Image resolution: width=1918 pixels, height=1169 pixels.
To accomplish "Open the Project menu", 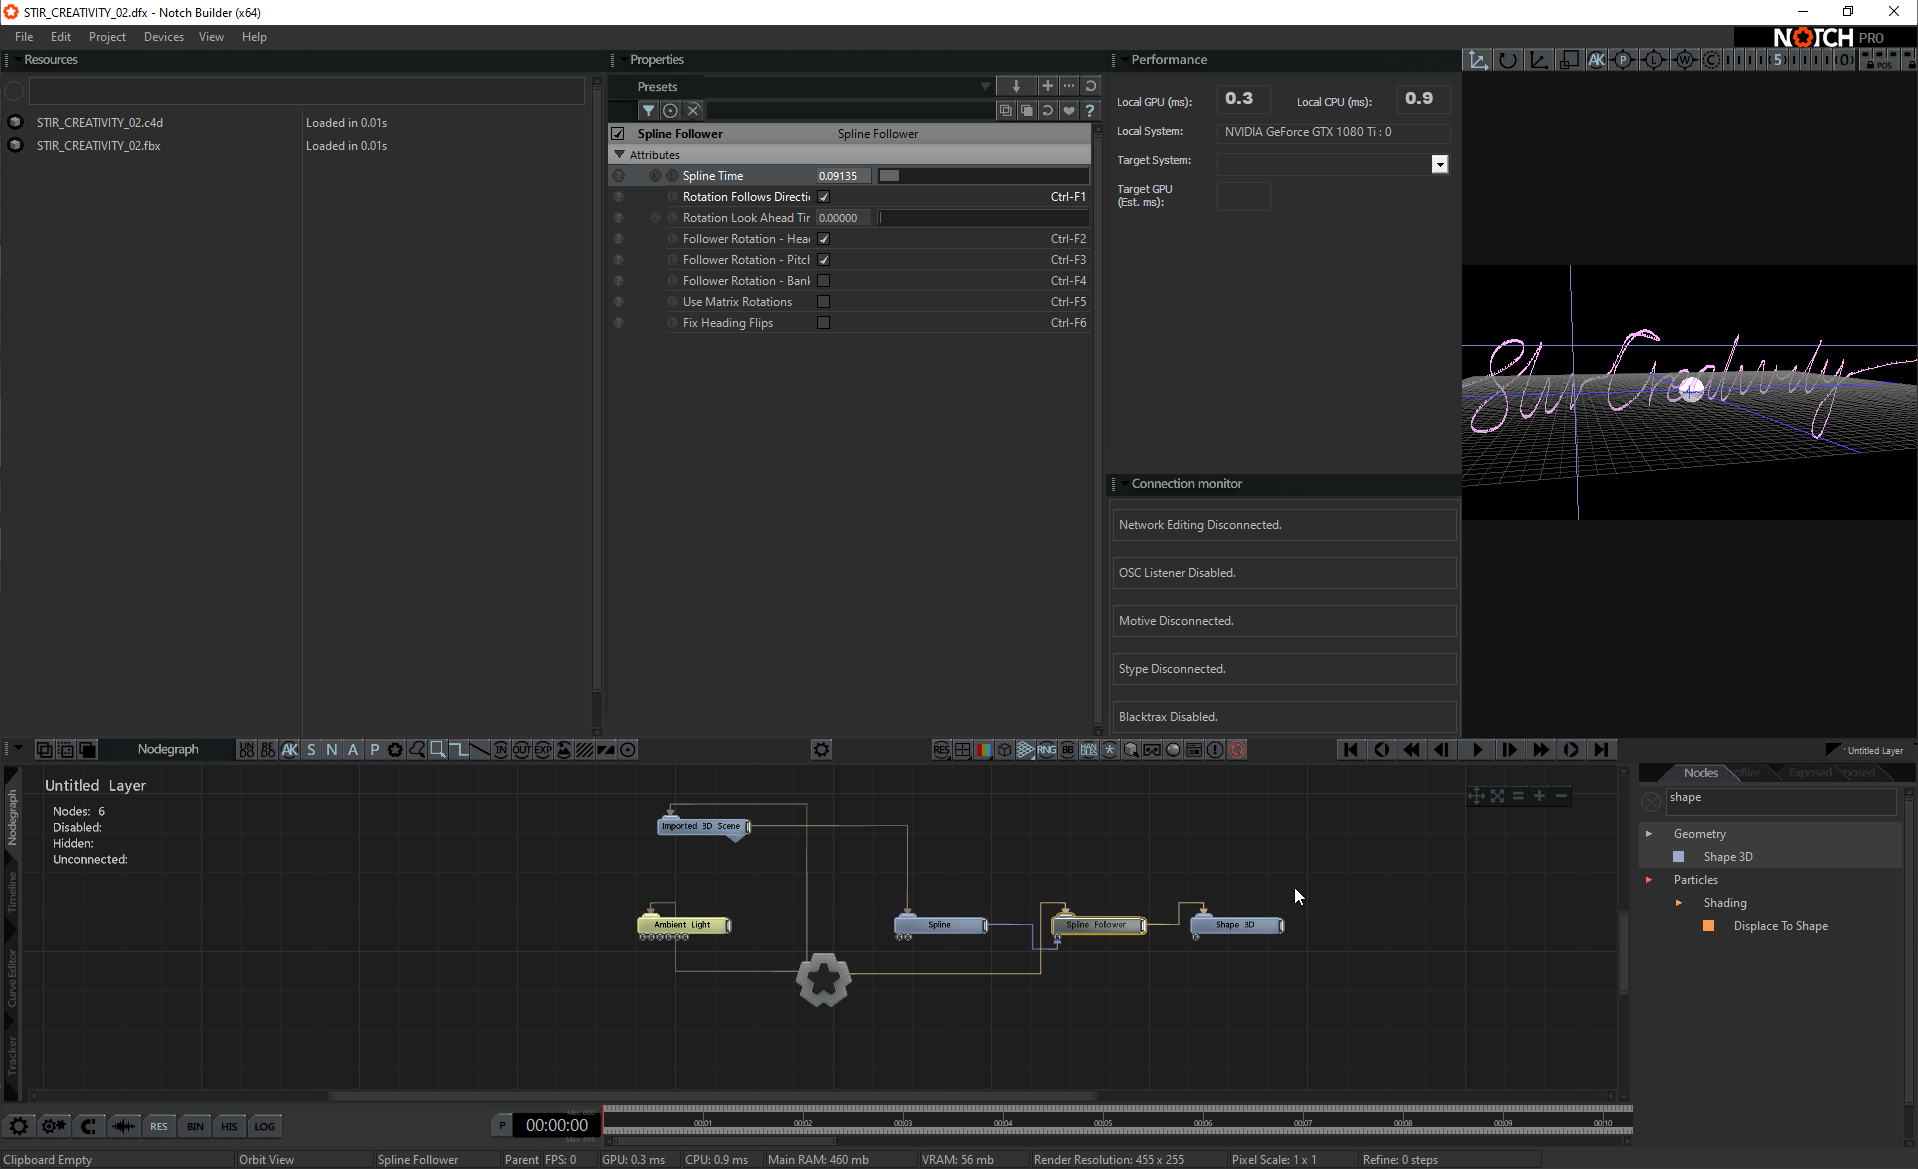I will (107, 37).
